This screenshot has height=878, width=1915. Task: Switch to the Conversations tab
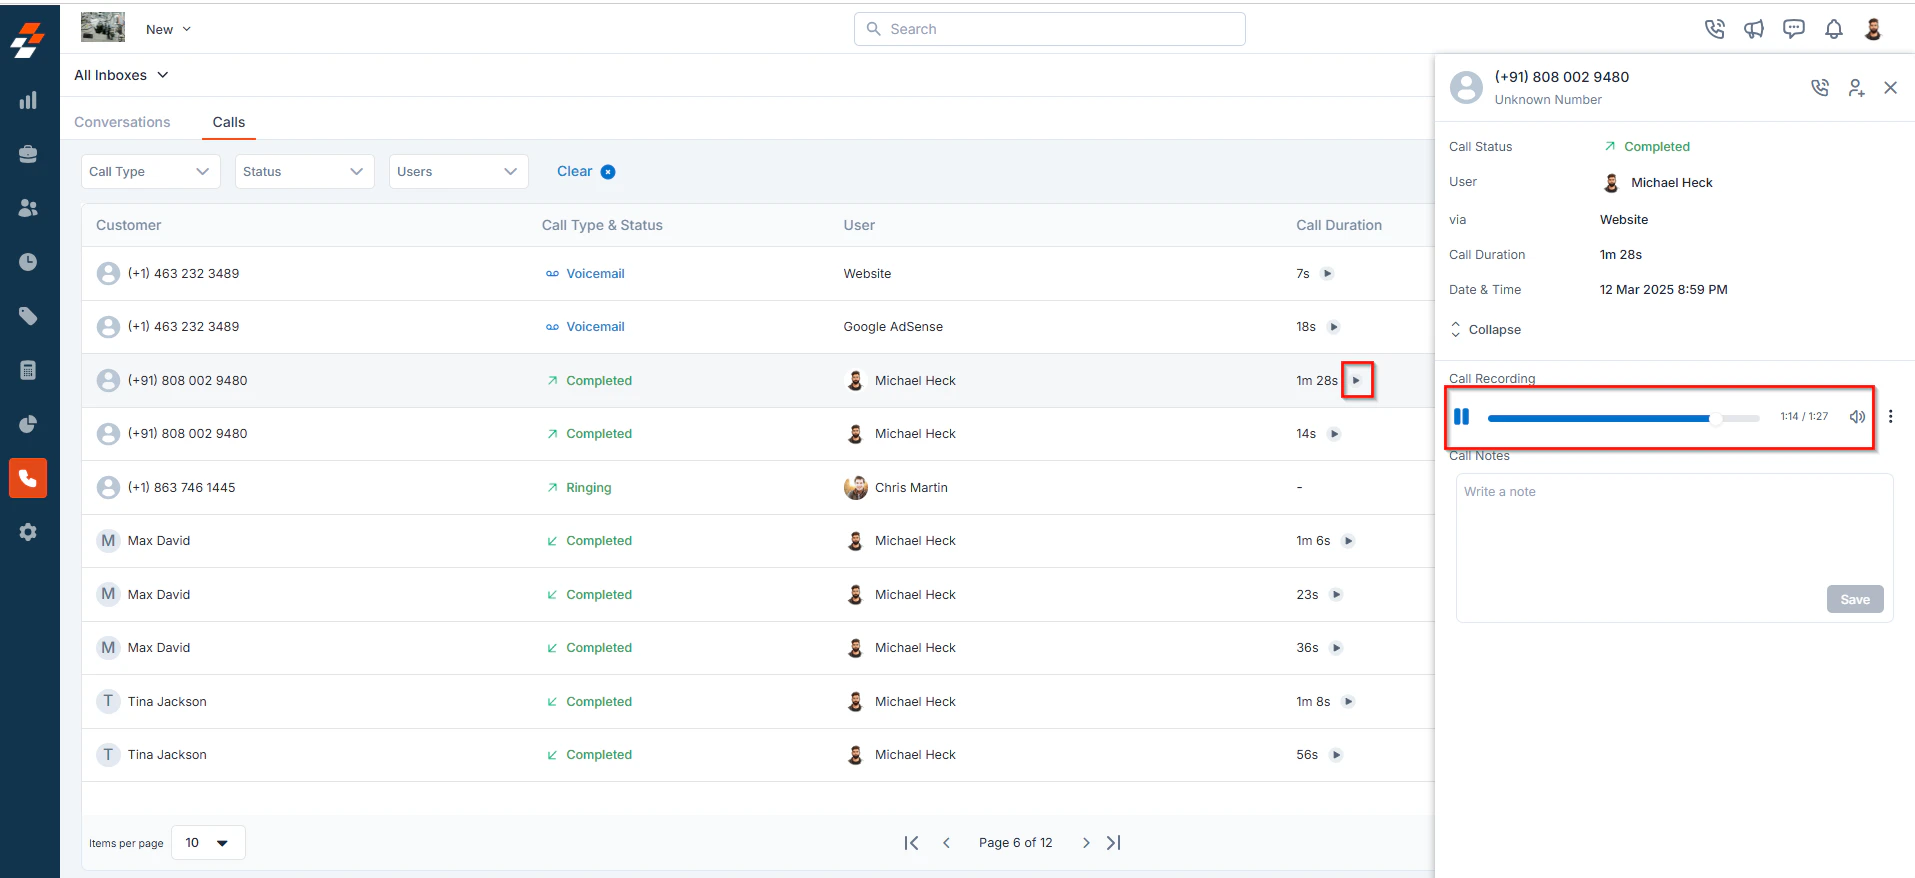122,122
